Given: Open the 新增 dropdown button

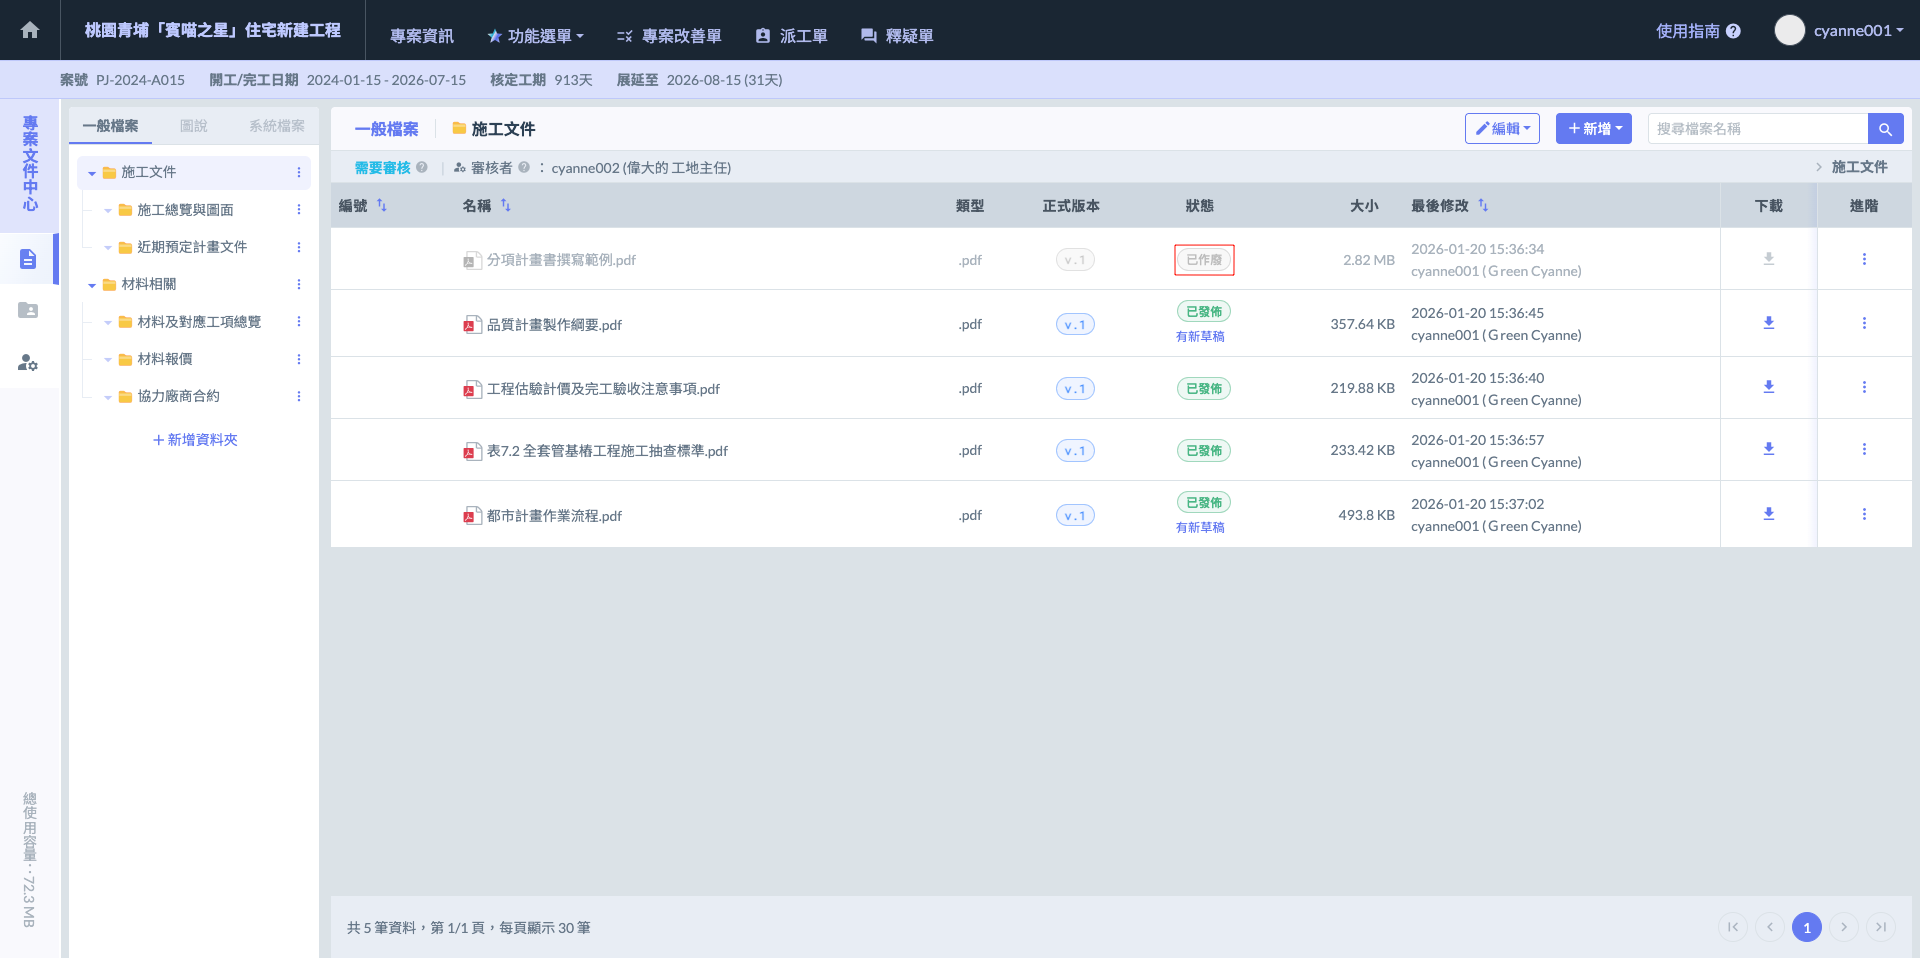Looking at the screenshot, I should [1593, 129].
